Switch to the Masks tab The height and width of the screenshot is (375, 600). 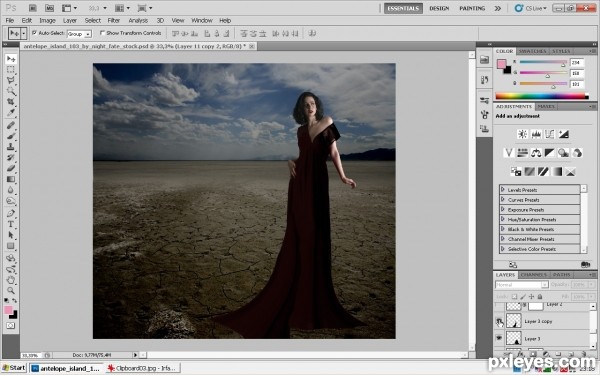546,106
